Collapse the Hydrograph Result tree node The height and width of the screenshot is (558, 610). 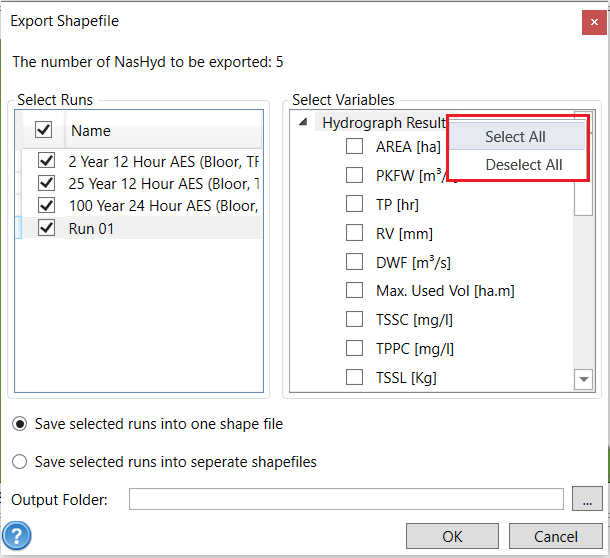(303, 123)
